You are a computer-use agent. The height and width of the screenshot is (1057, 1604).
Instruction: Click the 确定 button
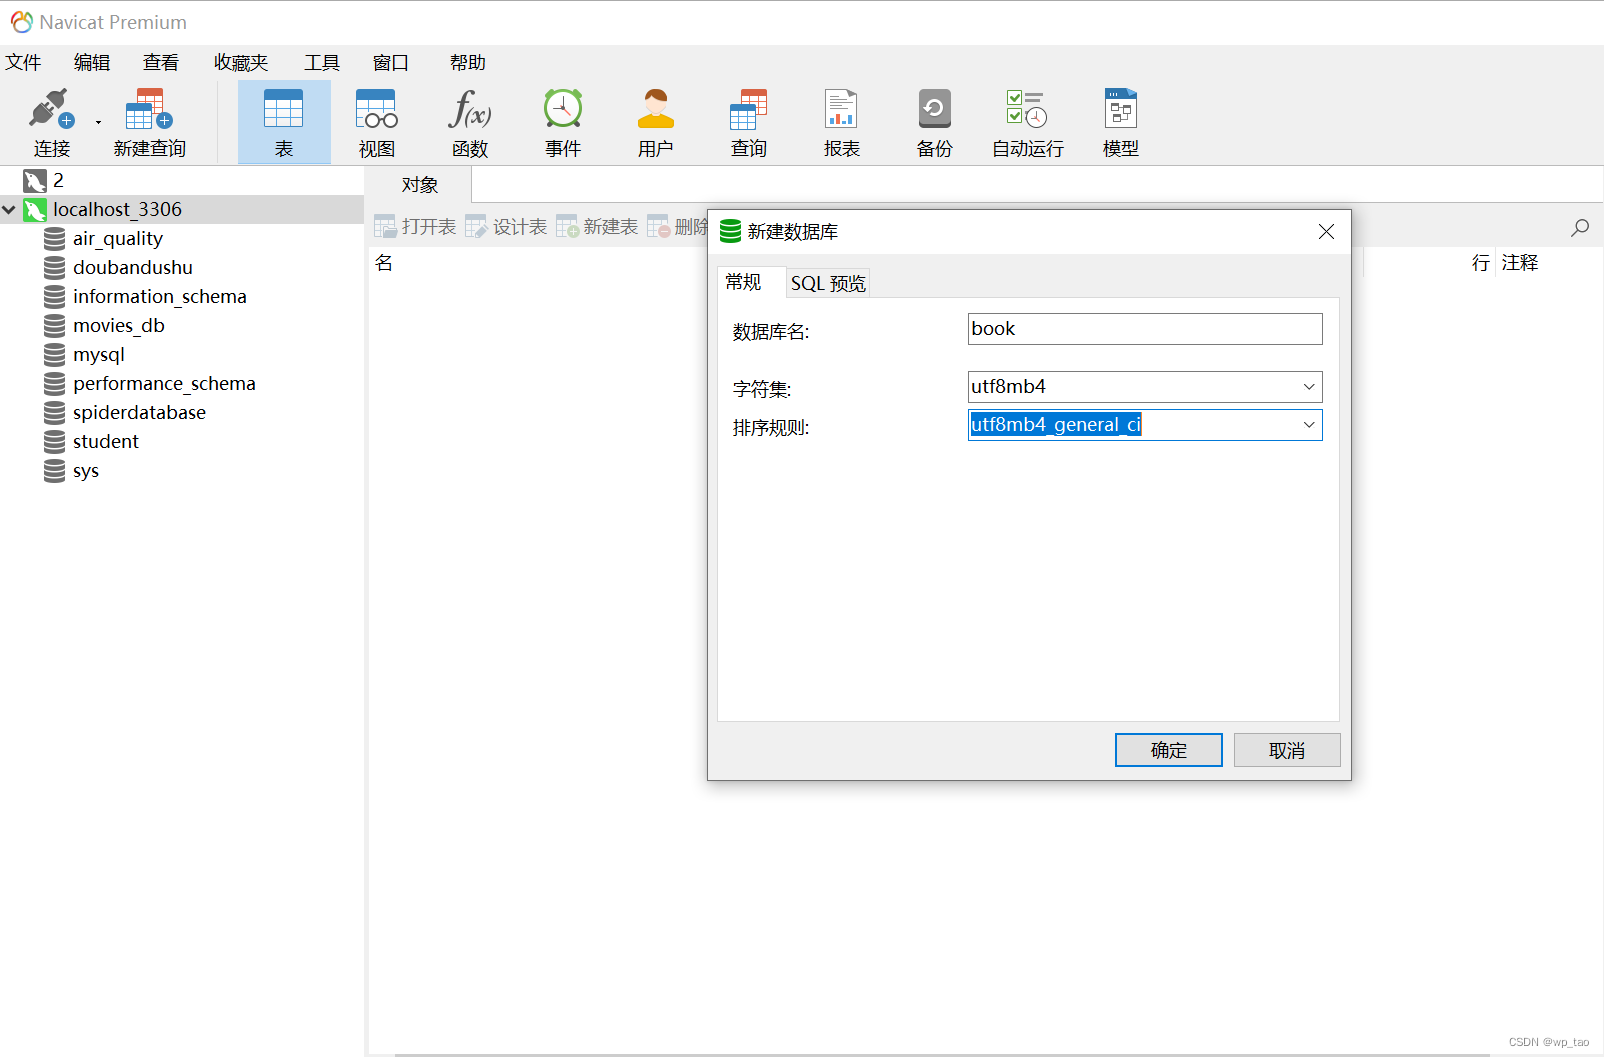[1168, 750]
